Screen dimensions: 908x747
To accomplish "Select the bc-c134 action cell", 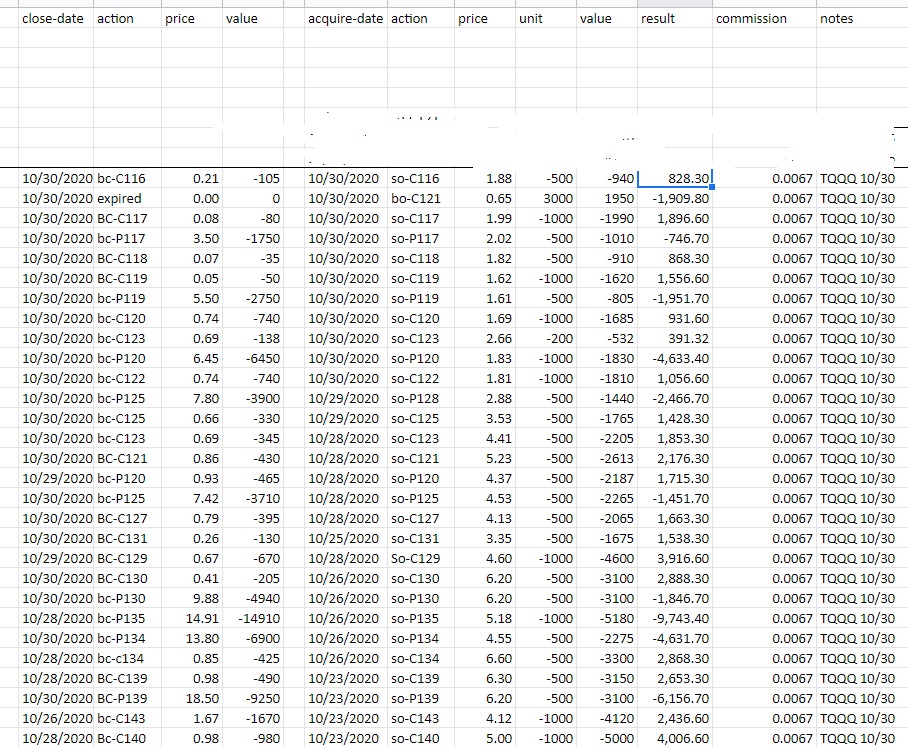I will pyautogui.click(x=120, y=659).
